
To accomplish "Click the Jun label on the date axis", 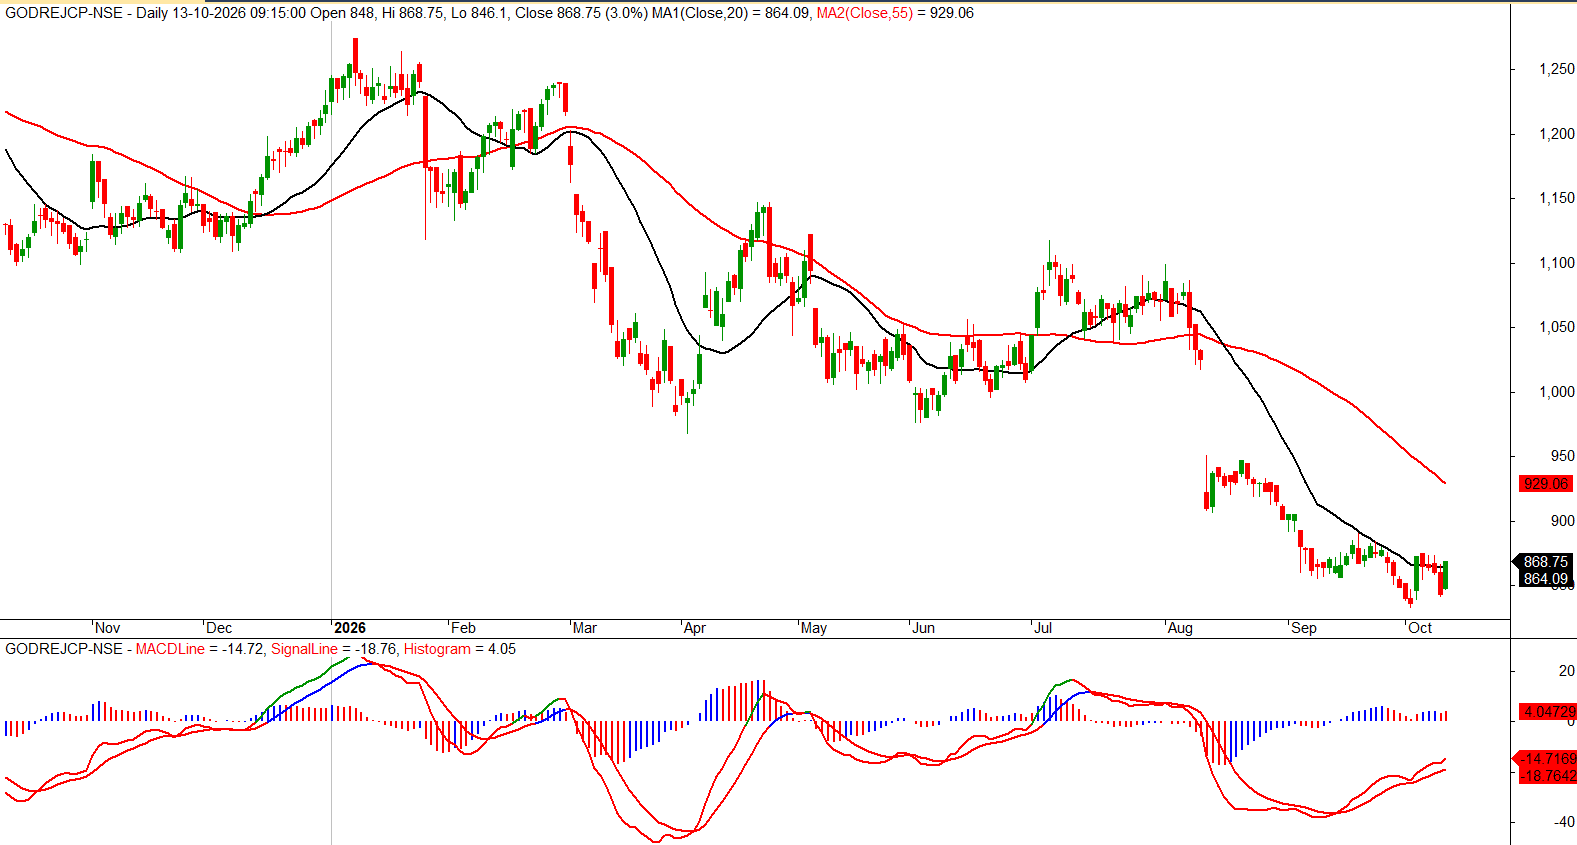I will click(x=924, y=628).
